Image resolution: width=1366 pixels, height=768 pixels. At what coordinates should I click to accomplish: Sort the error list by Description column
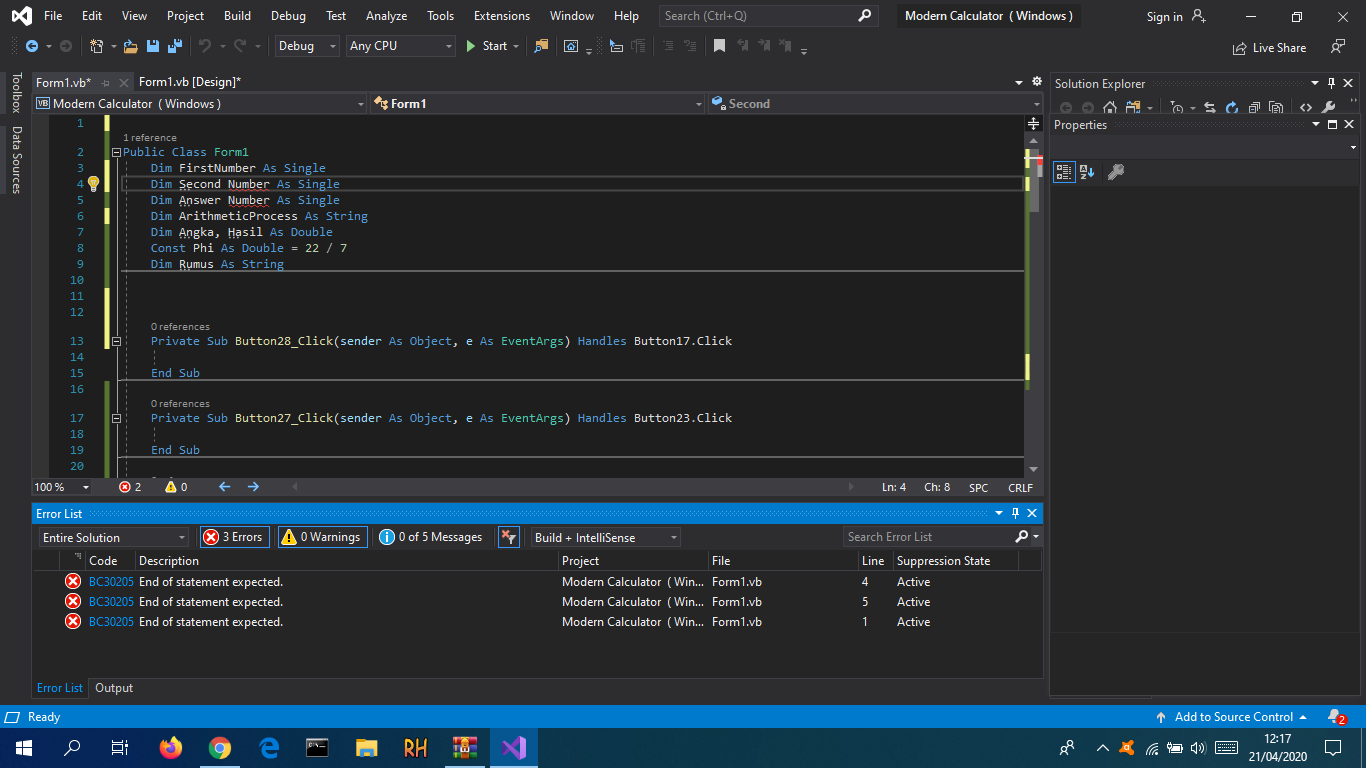click(x=346, y=561)
